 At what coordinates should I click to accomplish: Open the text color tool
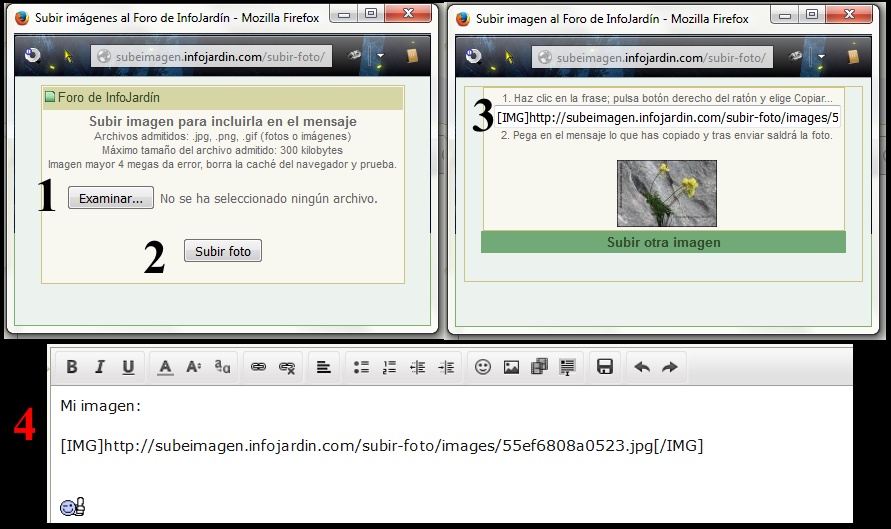[165, 366]
